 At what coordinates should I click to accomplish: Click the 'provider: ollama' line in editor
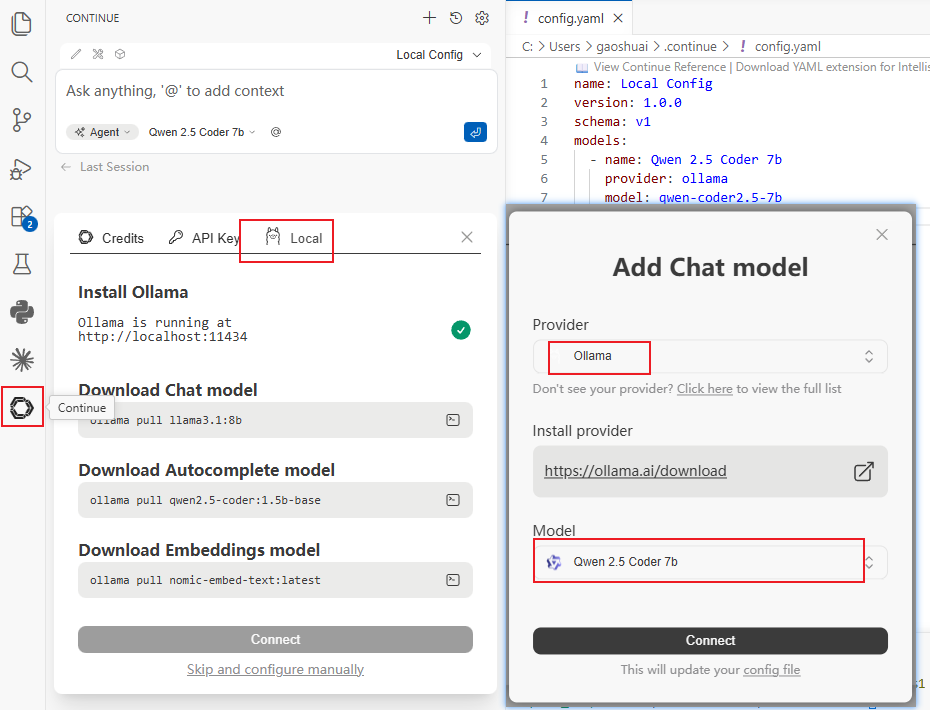[x=666, y=179]
